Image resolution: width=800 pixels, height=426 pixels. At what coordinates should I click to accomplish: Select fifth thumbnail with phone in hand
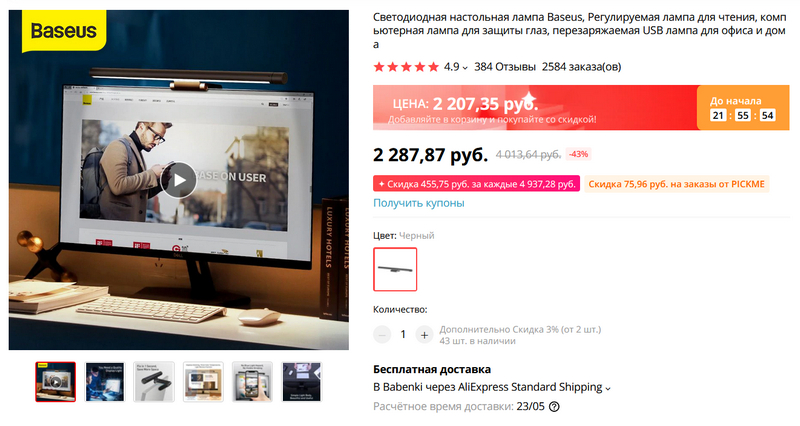pyautogui.click(x=252, y=382)
